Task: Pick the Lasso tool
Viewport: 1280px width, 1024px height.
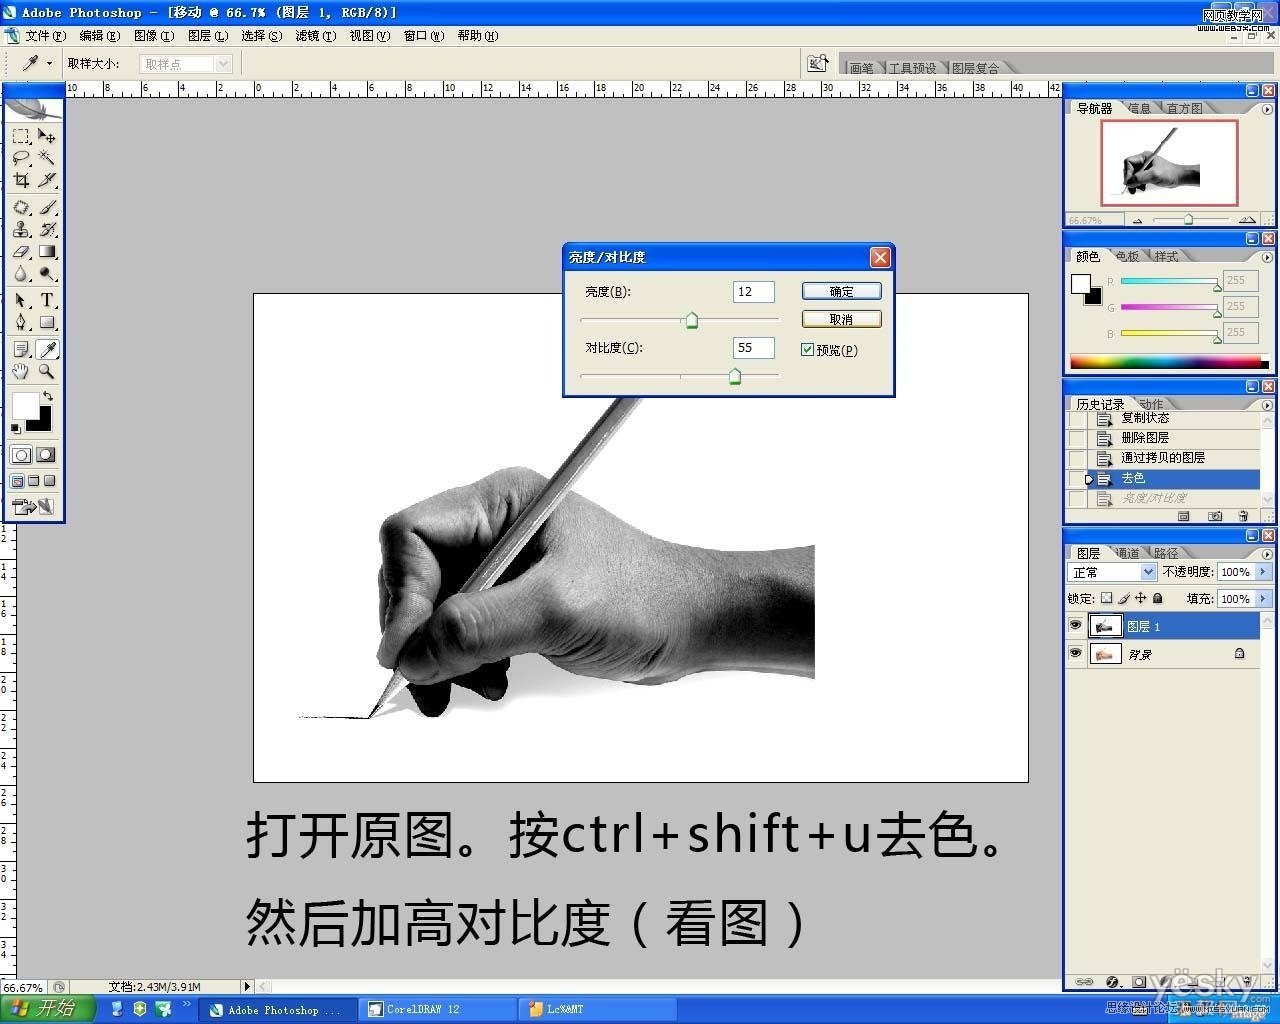Action: [21, 158]
